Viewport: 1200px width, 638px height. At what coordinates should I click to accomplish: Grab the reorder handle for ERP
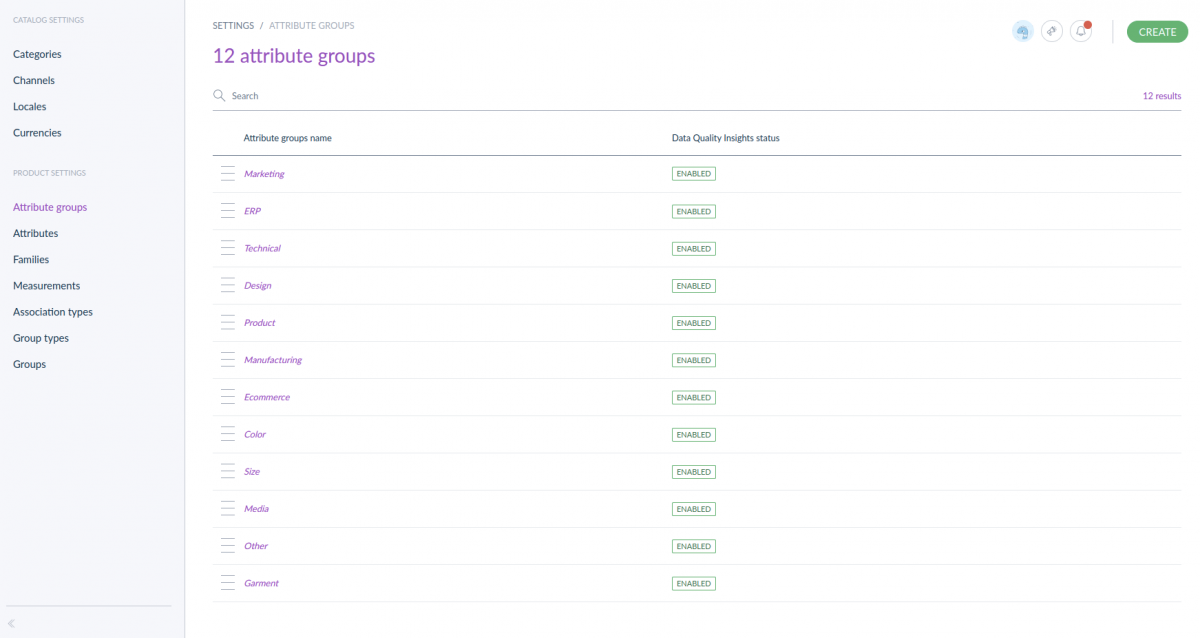(x=227, y=211)
